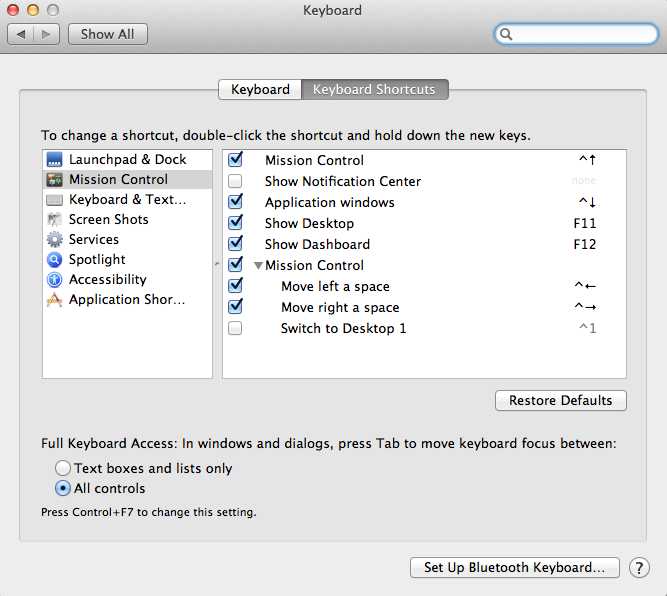Uncheck Move right a space checkbox
Viewport: 667px width, 596px height.
pyautogui.click(x=235, y=307)
